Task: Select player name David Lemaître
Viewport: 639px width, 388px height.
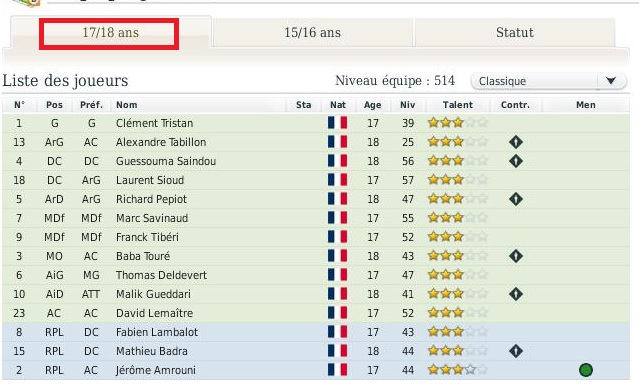Action: tap(154, 313)
